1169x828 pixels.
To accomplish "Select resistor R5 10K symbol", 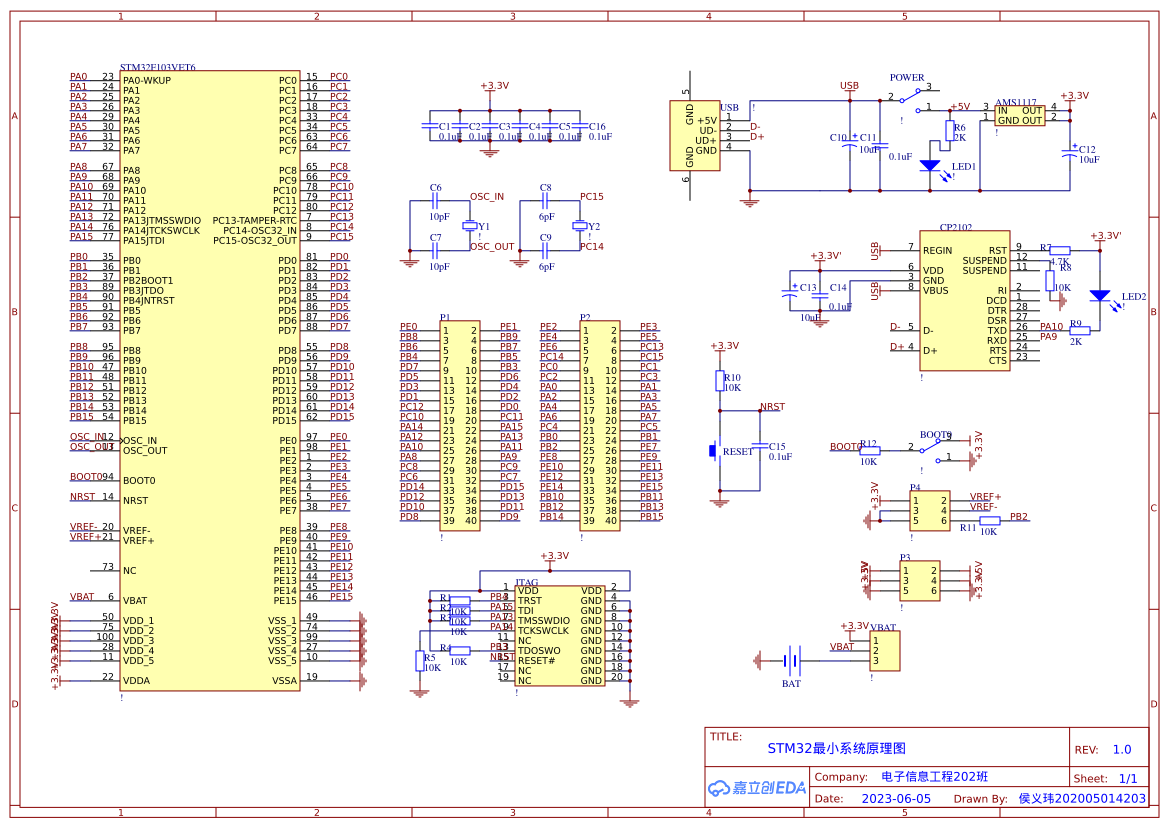I will (420, 660).
